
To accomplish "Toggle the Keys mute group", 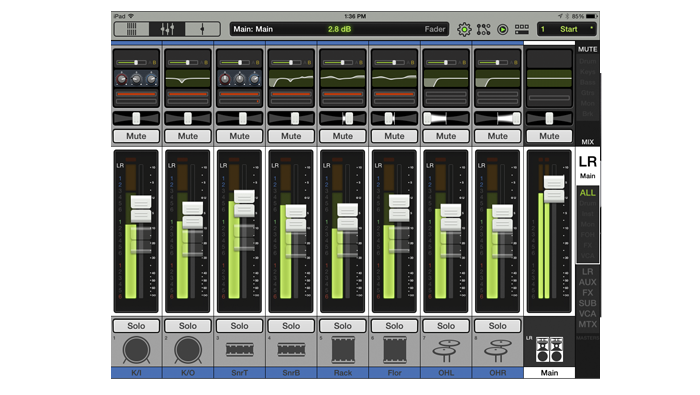I will click(x=588, y=72).
